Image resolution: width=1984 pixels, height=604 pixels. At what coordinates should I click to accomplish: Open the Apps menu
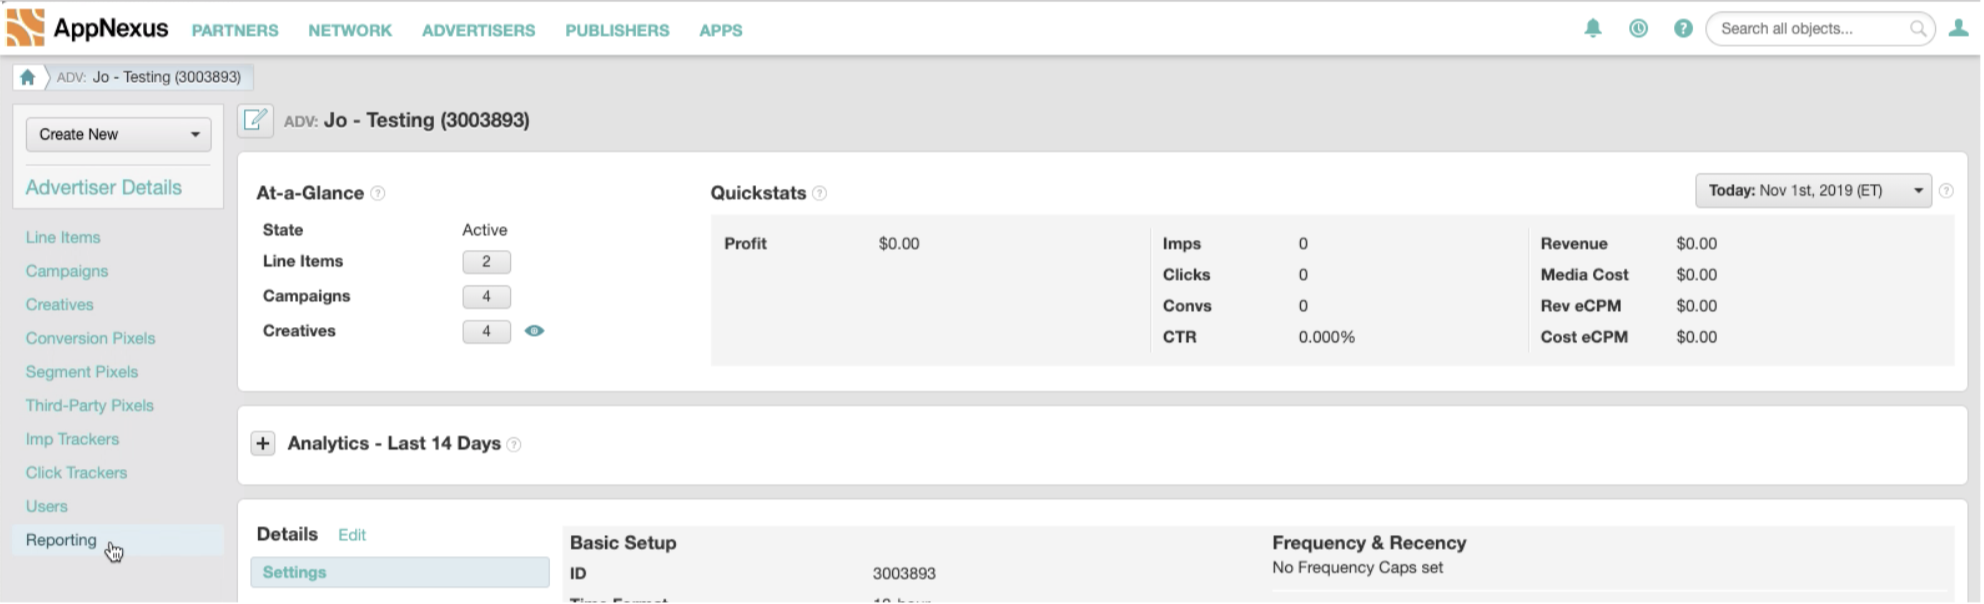tap(720, 31)
